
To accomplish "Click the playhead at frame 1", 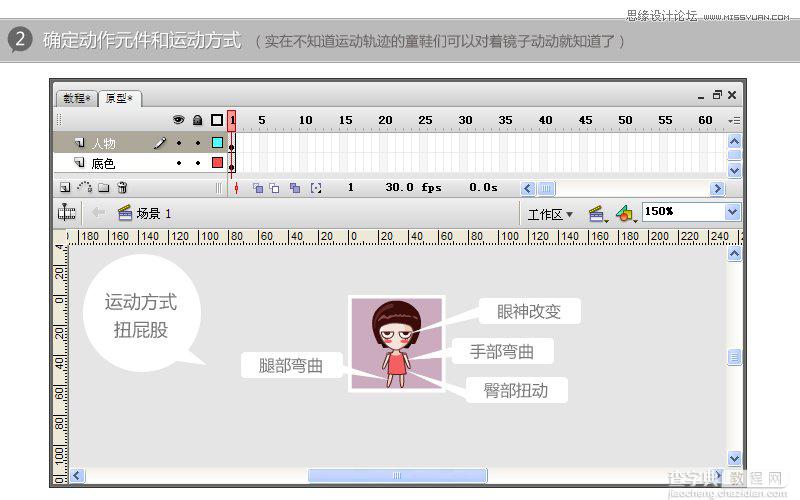I will click(232, 120).
